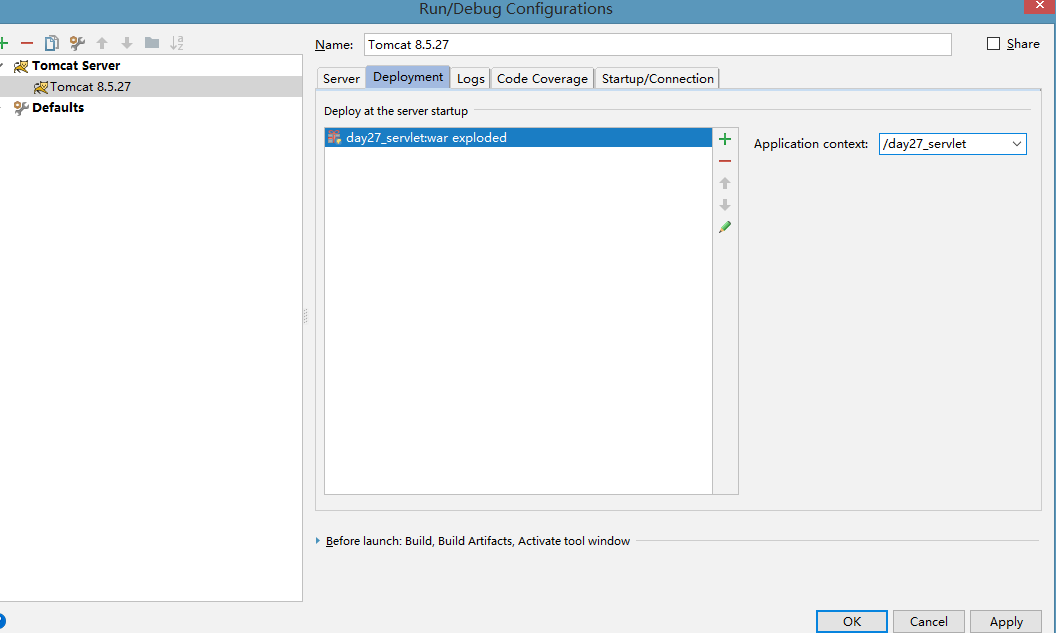
Task: Expand the Before launch section
Action: (318, 541)
